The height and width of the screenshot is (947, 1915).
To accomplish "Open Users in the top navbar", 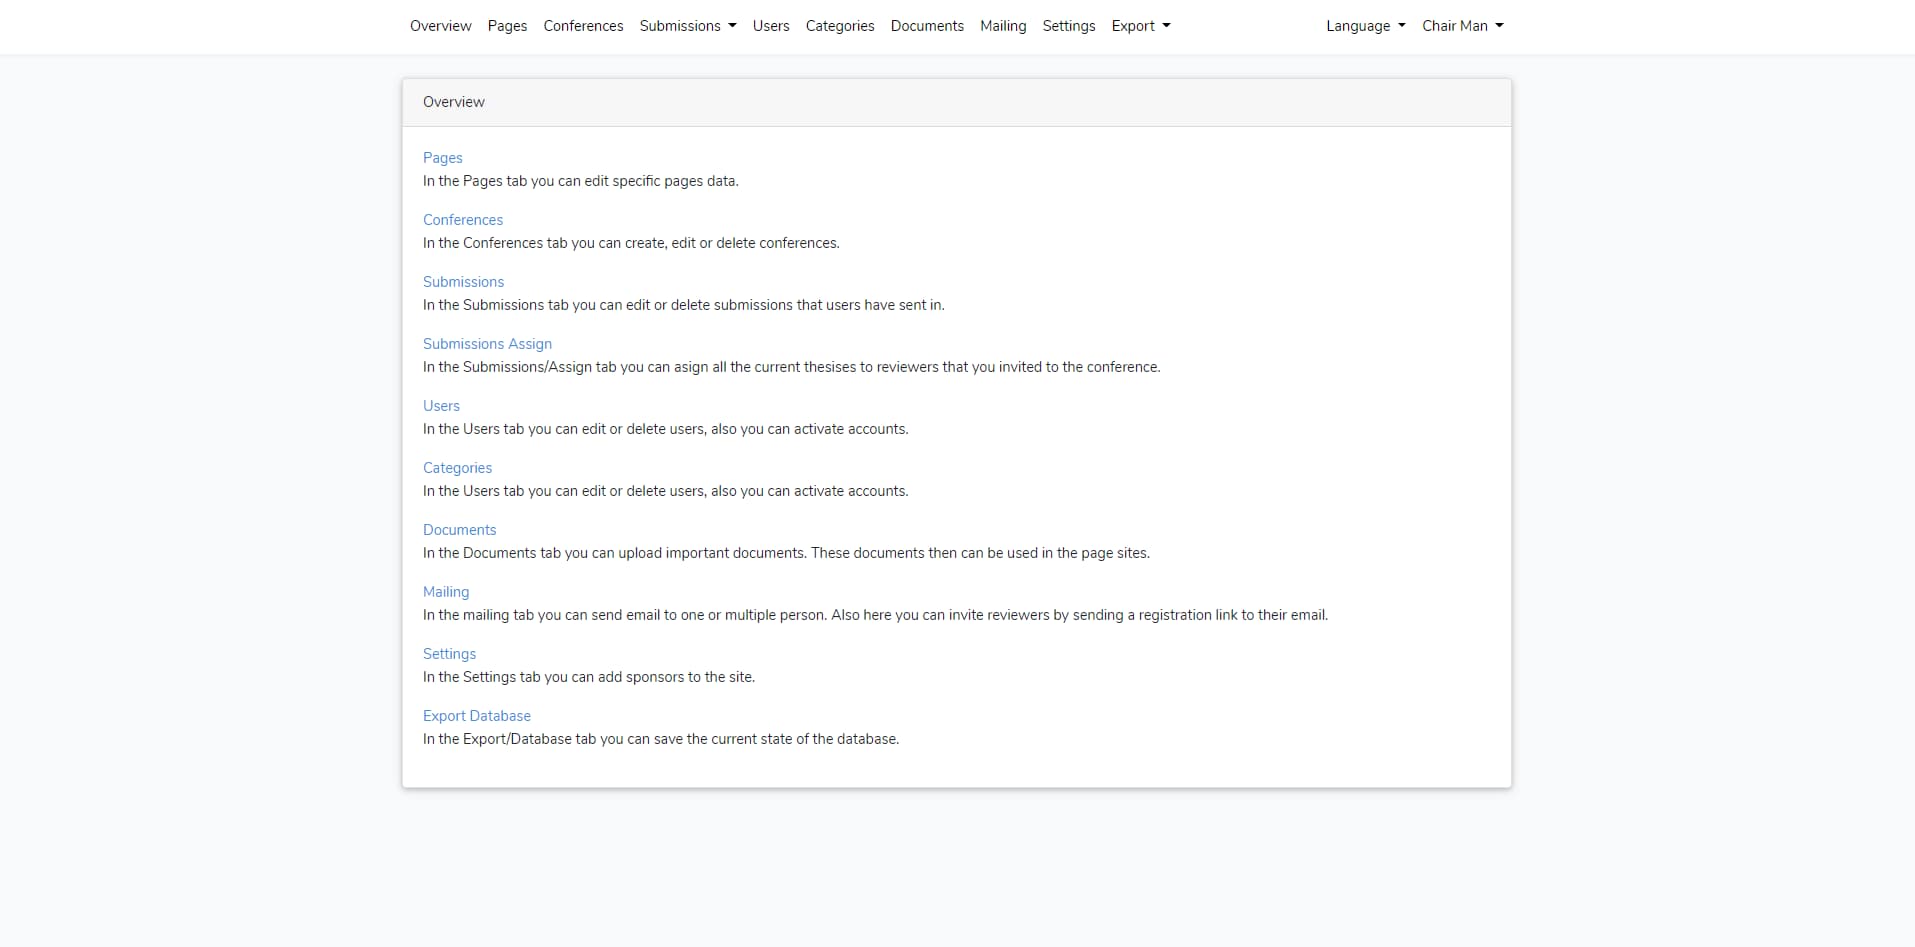I will [x=771, y=26].
